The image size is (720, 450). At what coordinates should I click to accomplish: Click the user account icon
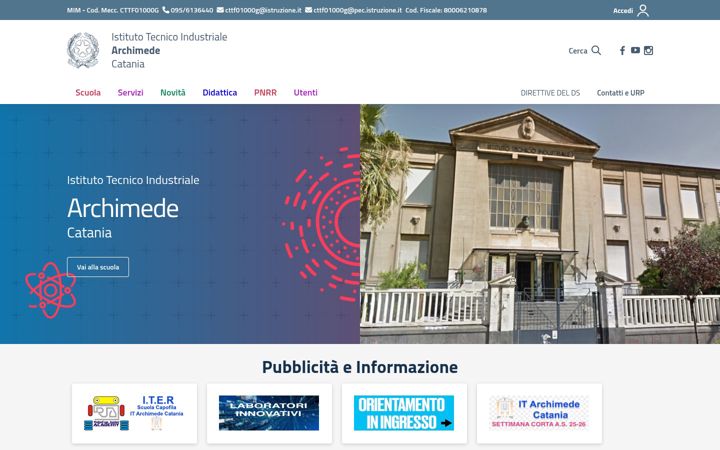[643, 10]
